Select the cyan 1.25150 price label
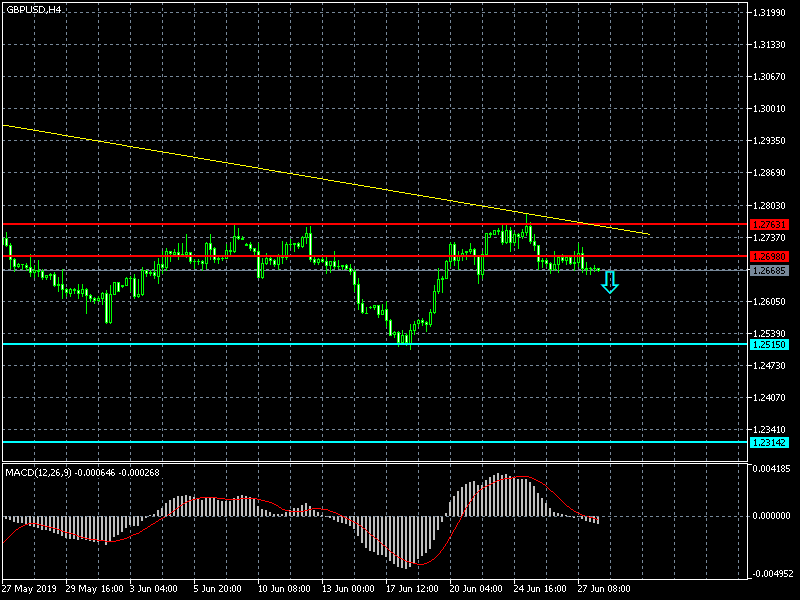 coord(769,344)
